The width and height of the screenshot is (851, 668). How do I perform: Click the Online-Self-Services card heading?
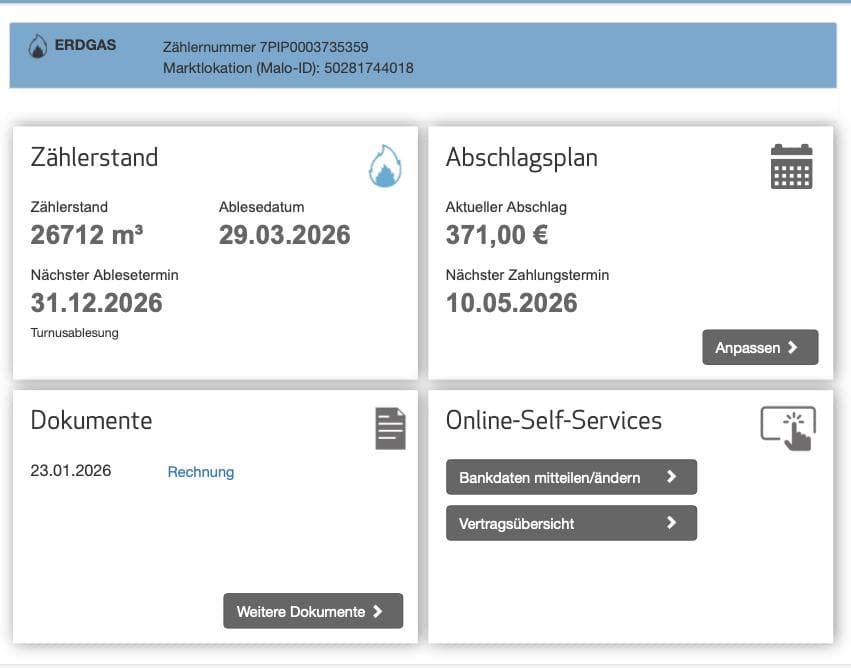pyautogui.click(x=554, y=421)
